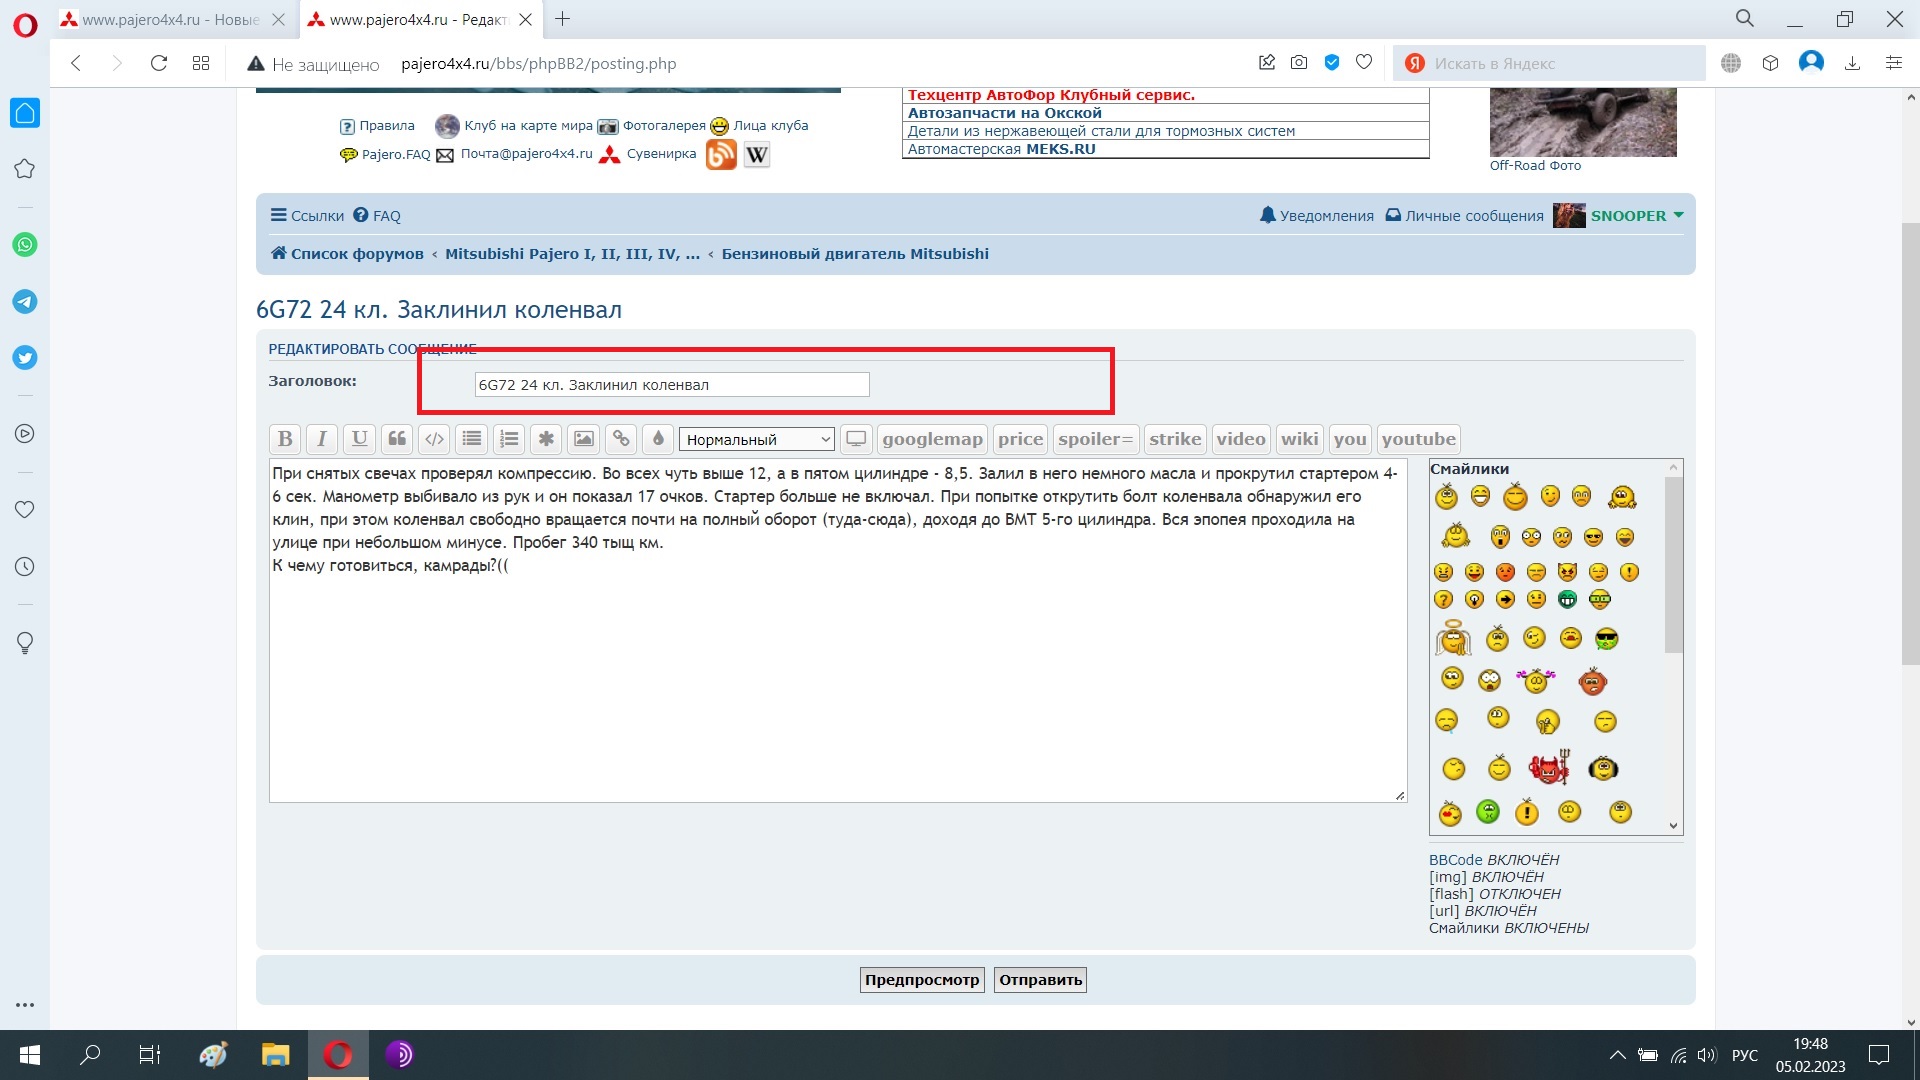Insert youtube BBCode tag

tap(1418, 439)
